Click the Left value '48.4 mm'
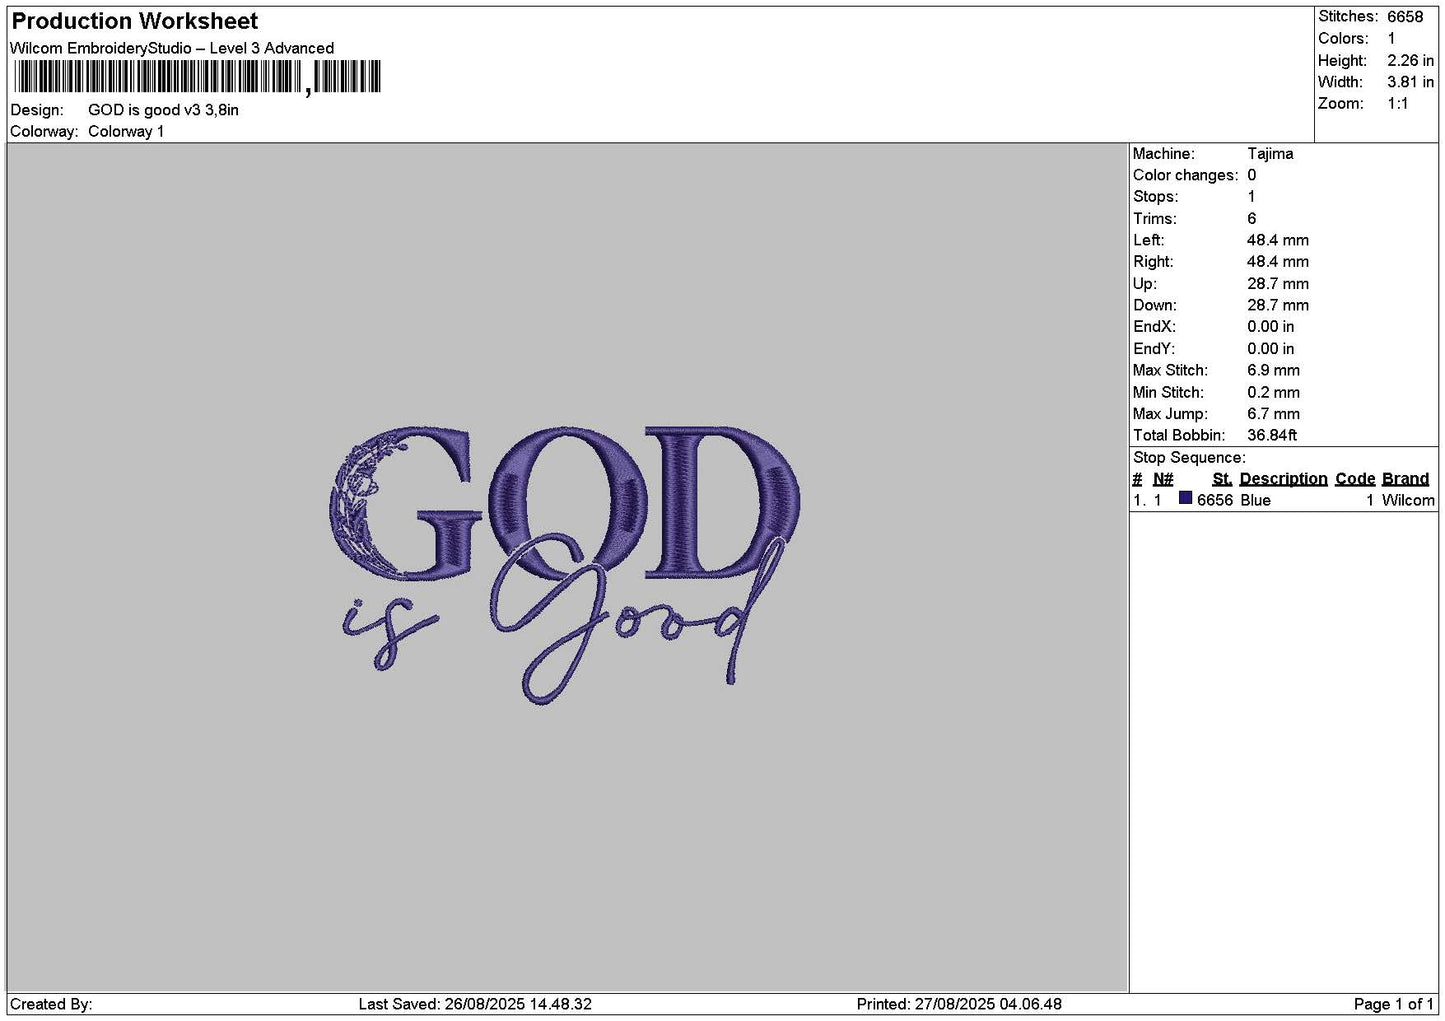Viewport: 1445px width, 1021px height. [x=1278, y=240]
